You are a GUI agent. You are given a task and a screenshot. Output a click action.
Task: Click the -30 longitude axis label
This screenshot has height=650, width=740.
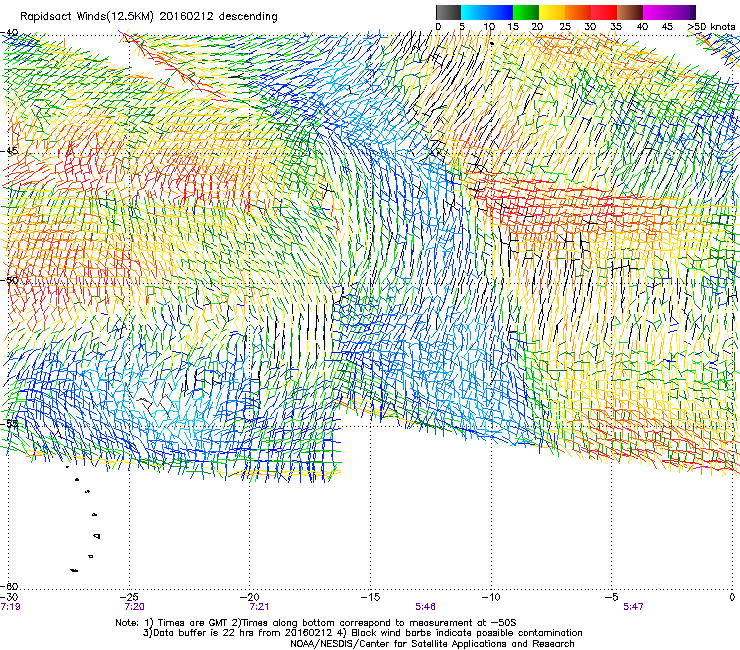point(9,597)
